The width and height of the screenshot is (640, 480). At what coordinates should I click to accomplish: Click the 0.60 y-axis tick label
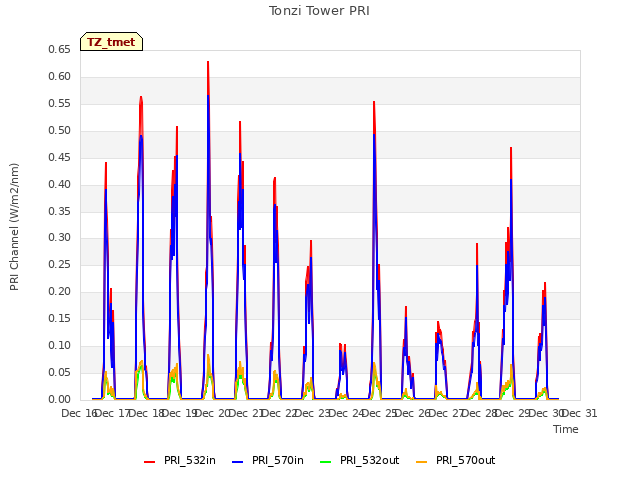(60, 76)
